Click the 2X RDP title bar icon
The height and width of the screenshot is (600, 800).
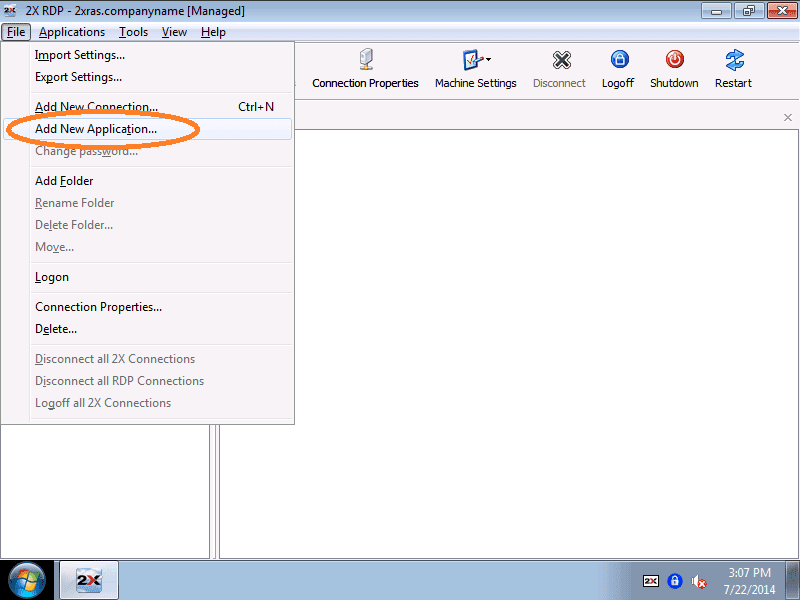tap(10, 10)
